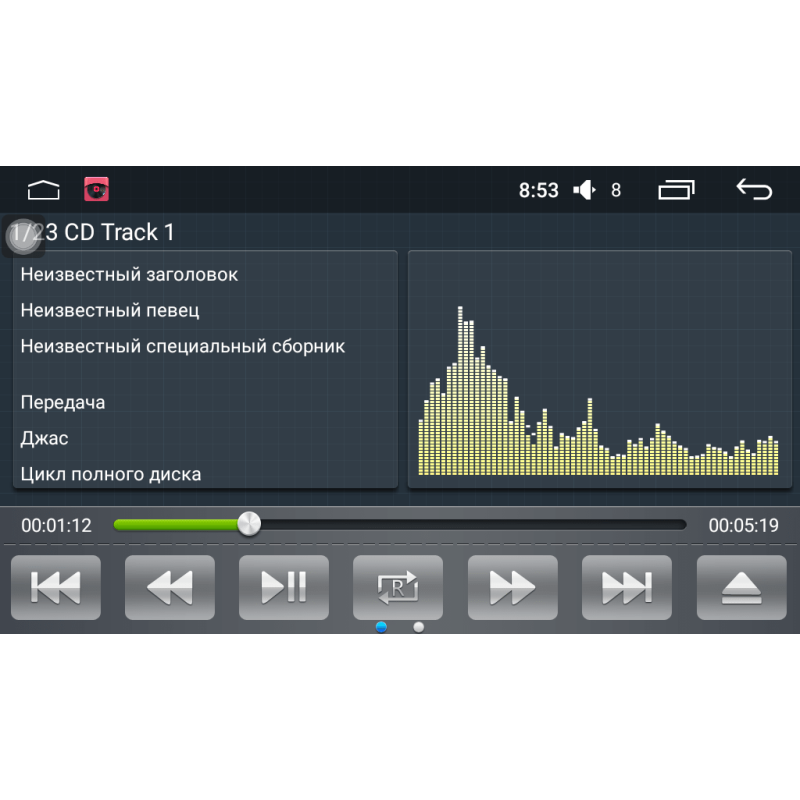Click the playback progress slider knob
The image size is (800, 800).
click(x=249, y=524)
